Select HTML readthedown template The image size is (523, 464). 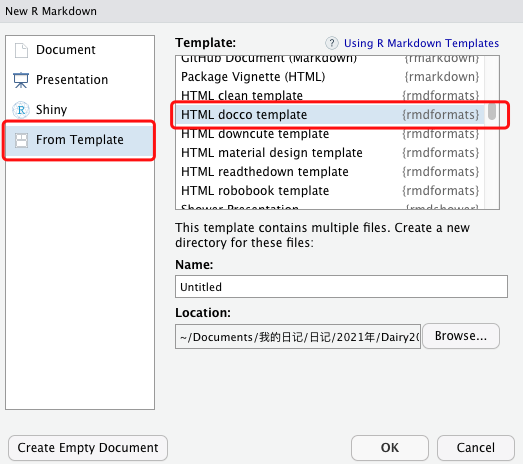pos(330,172)
